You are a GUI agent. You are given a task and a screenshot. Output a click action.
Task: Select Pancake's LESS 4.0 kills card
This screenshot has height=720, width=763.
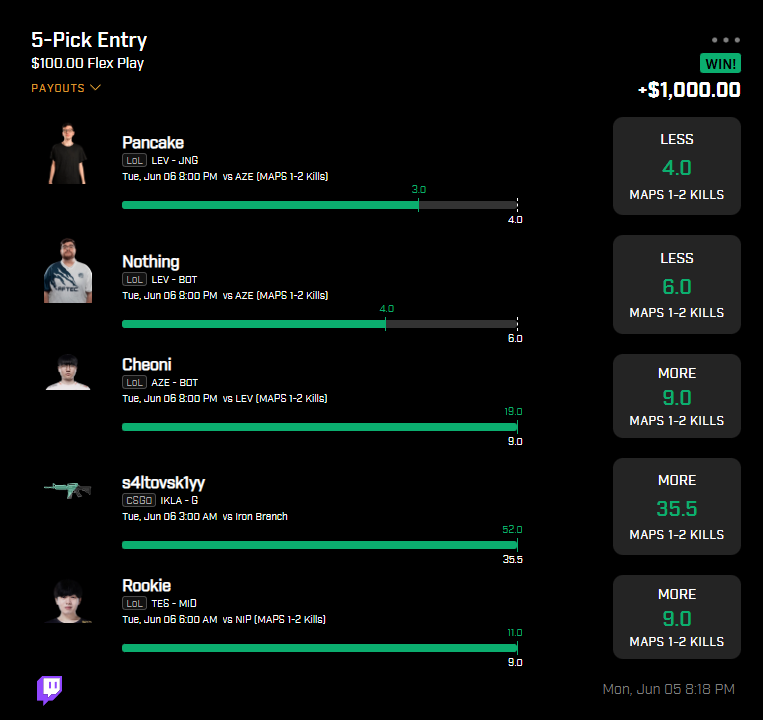click(677, 166)
